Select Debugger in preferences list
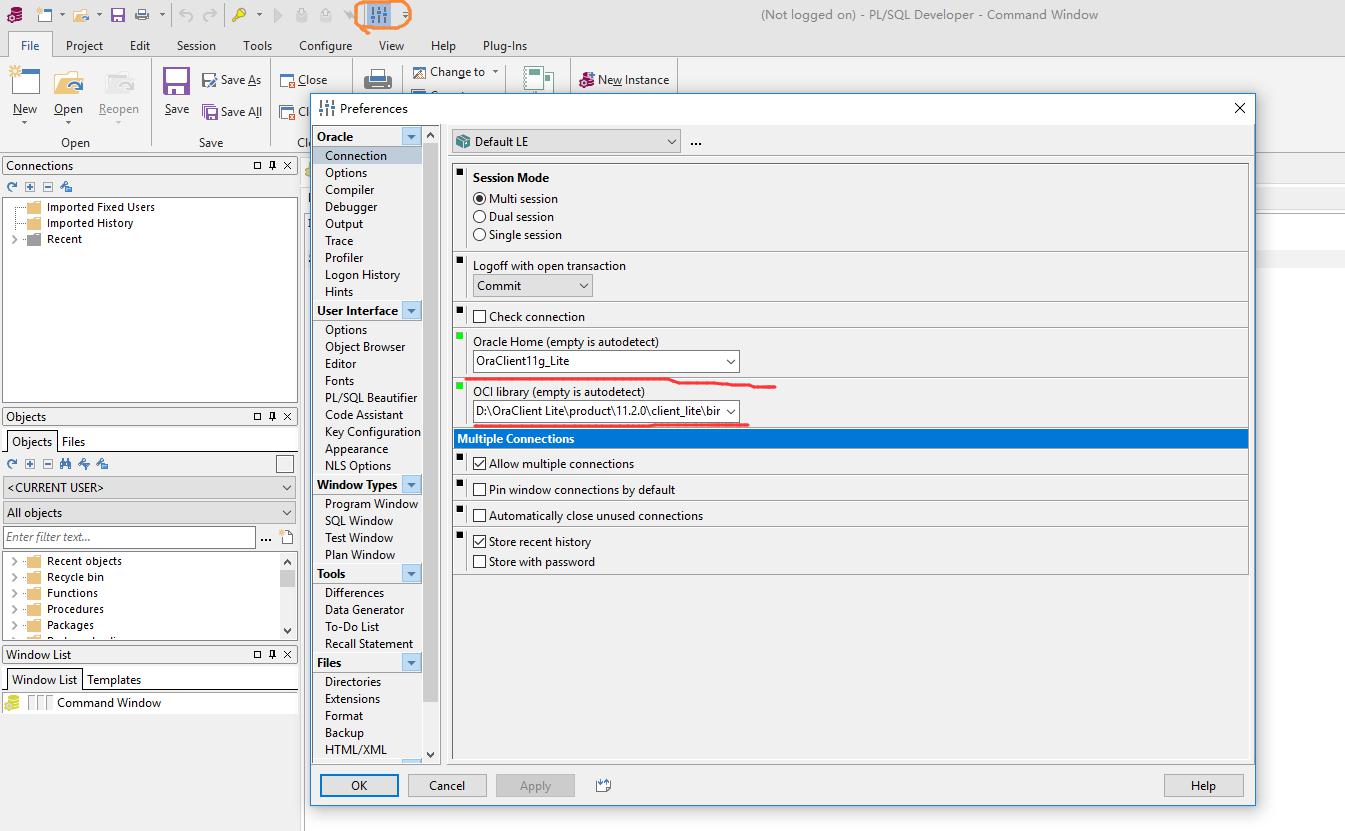This screenshot has width=1345, height=831. point(351,207)
